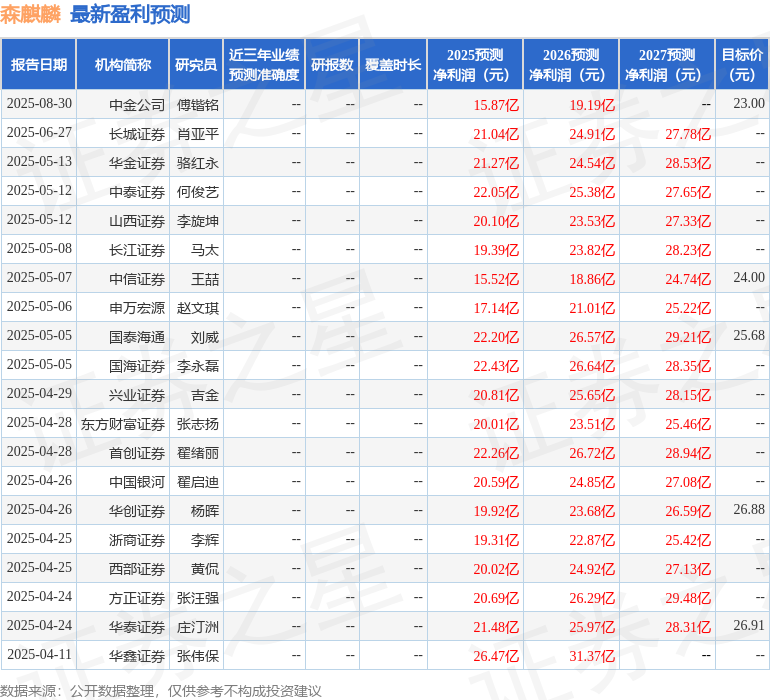Select researcher 翟启迪
Viewport: 770px width, 700px height.
[x=197, y=481]
